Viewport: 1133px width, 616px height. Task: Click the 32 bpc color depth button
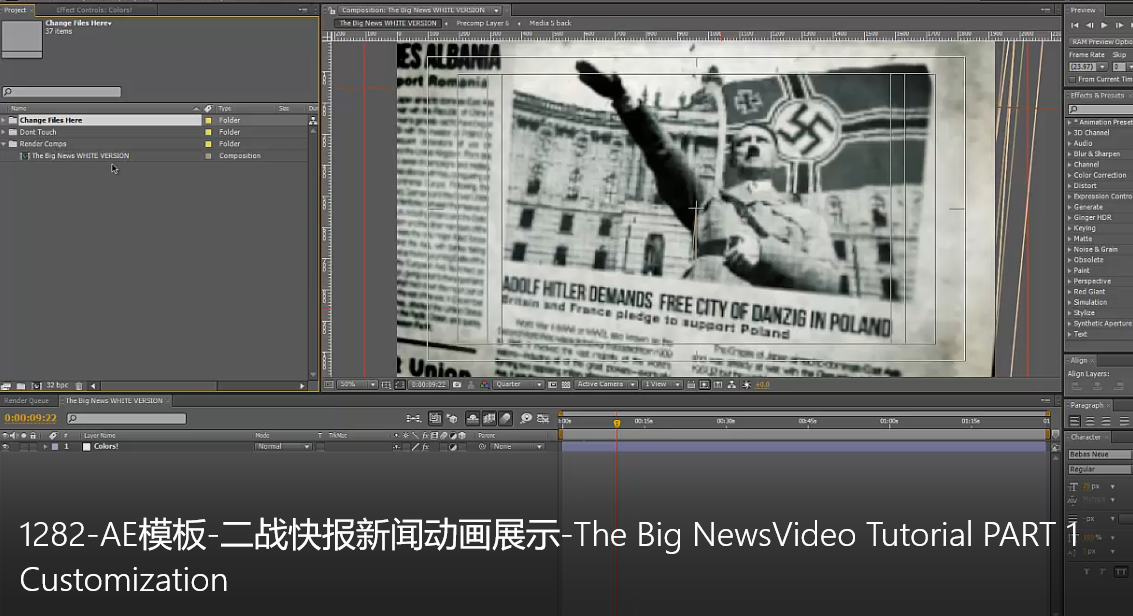tap(57, 386)
